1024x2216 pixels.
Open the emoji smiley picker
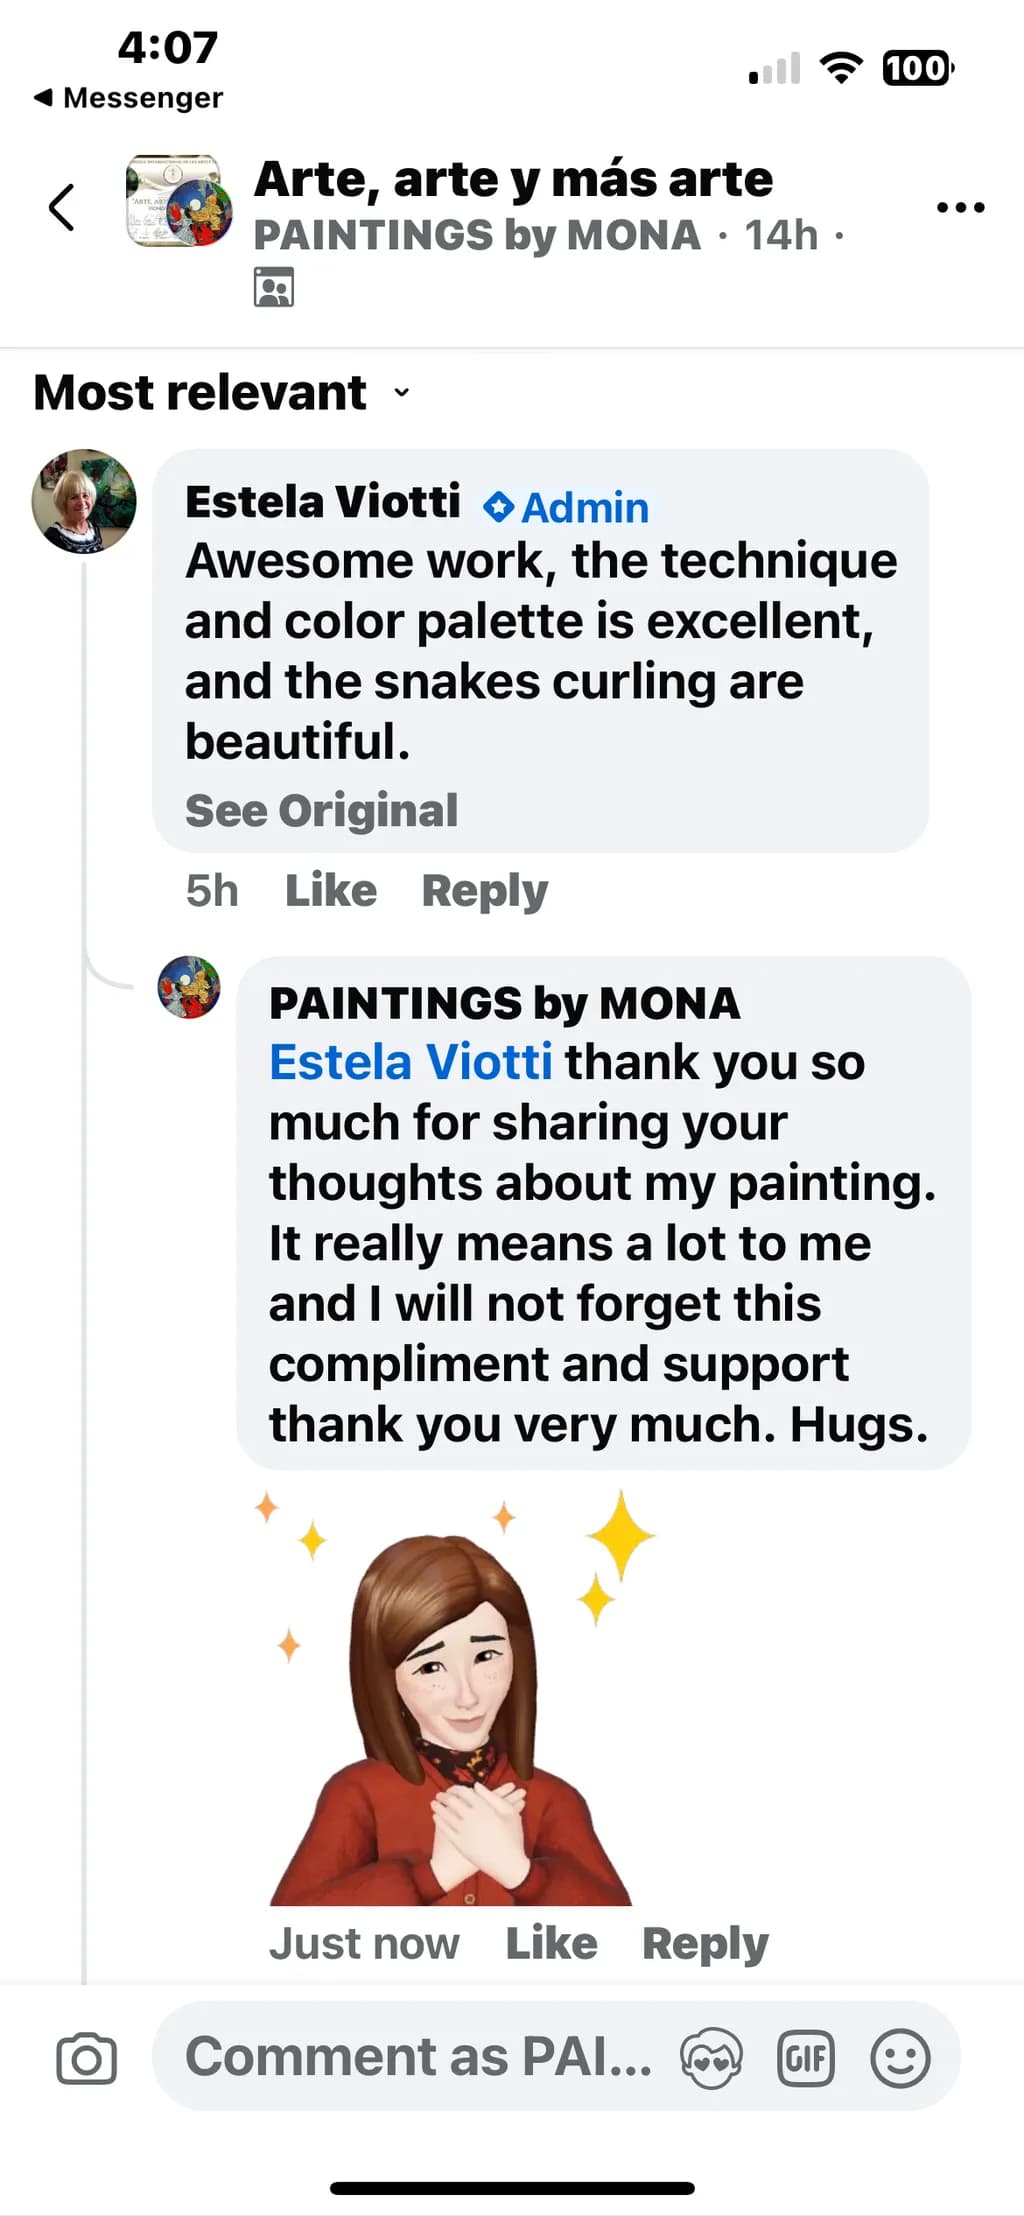(x=900, y=2059)
